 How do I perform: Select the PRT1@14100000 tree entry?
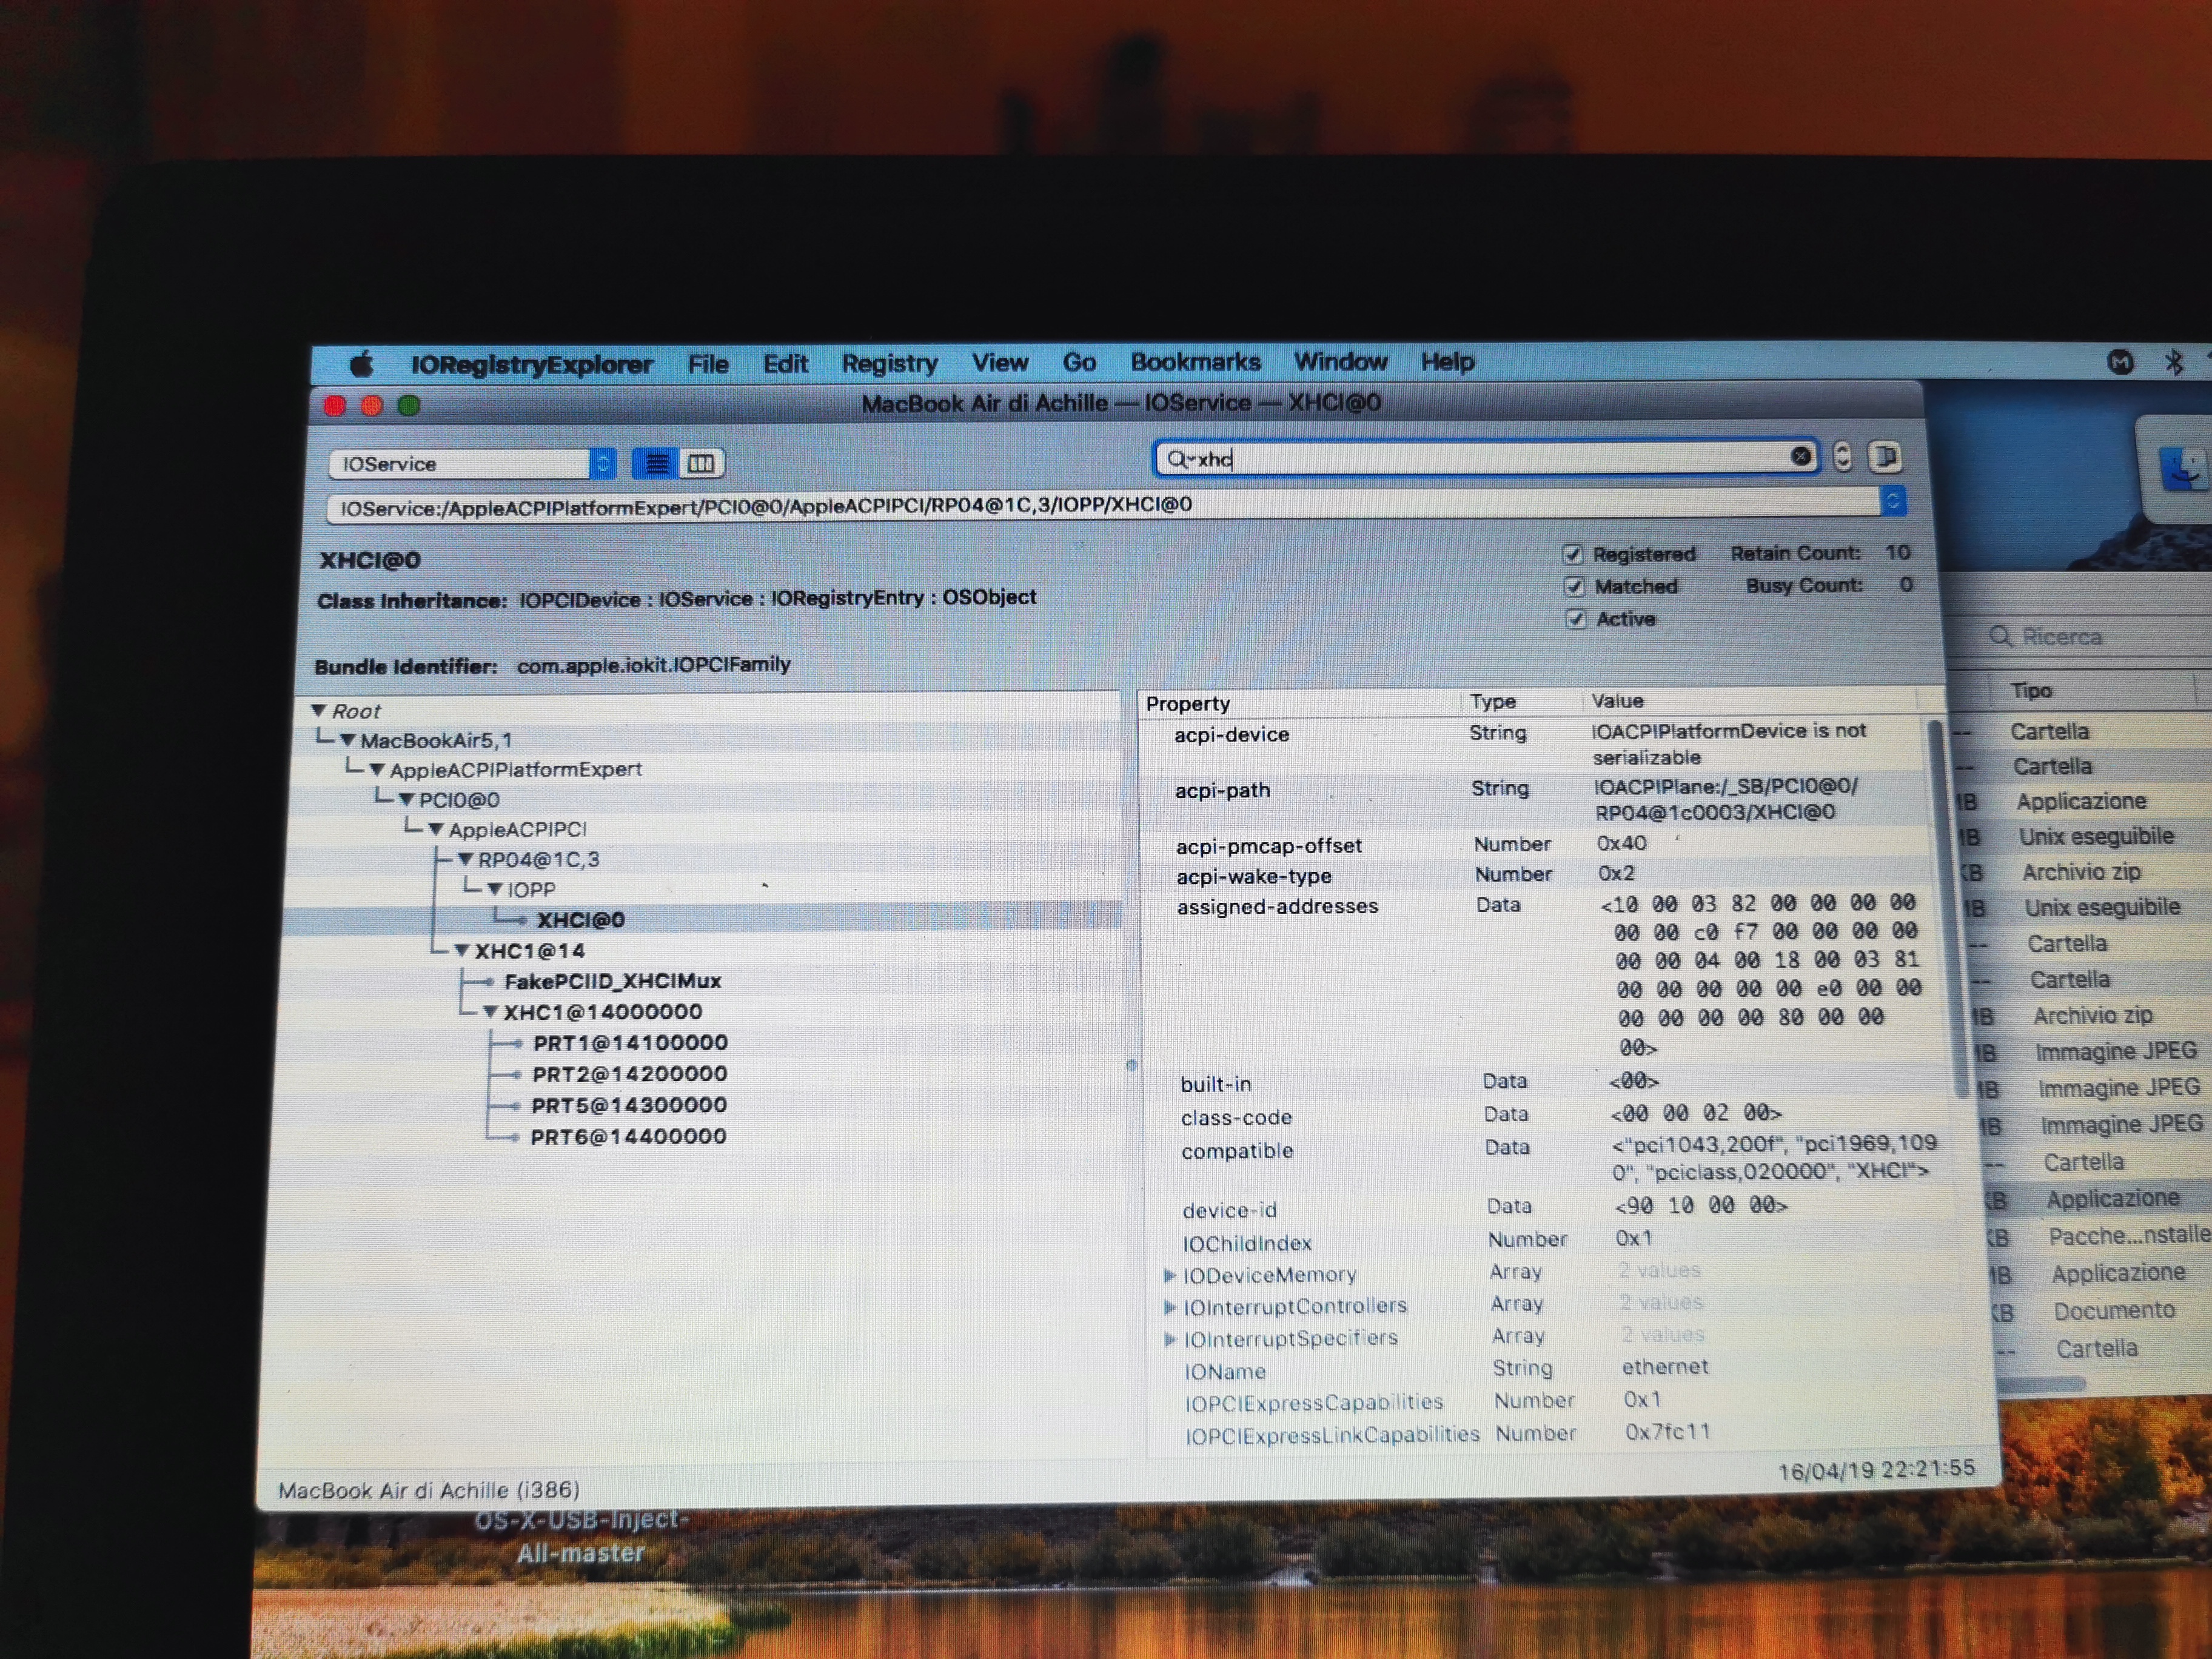pos(630,1043)
